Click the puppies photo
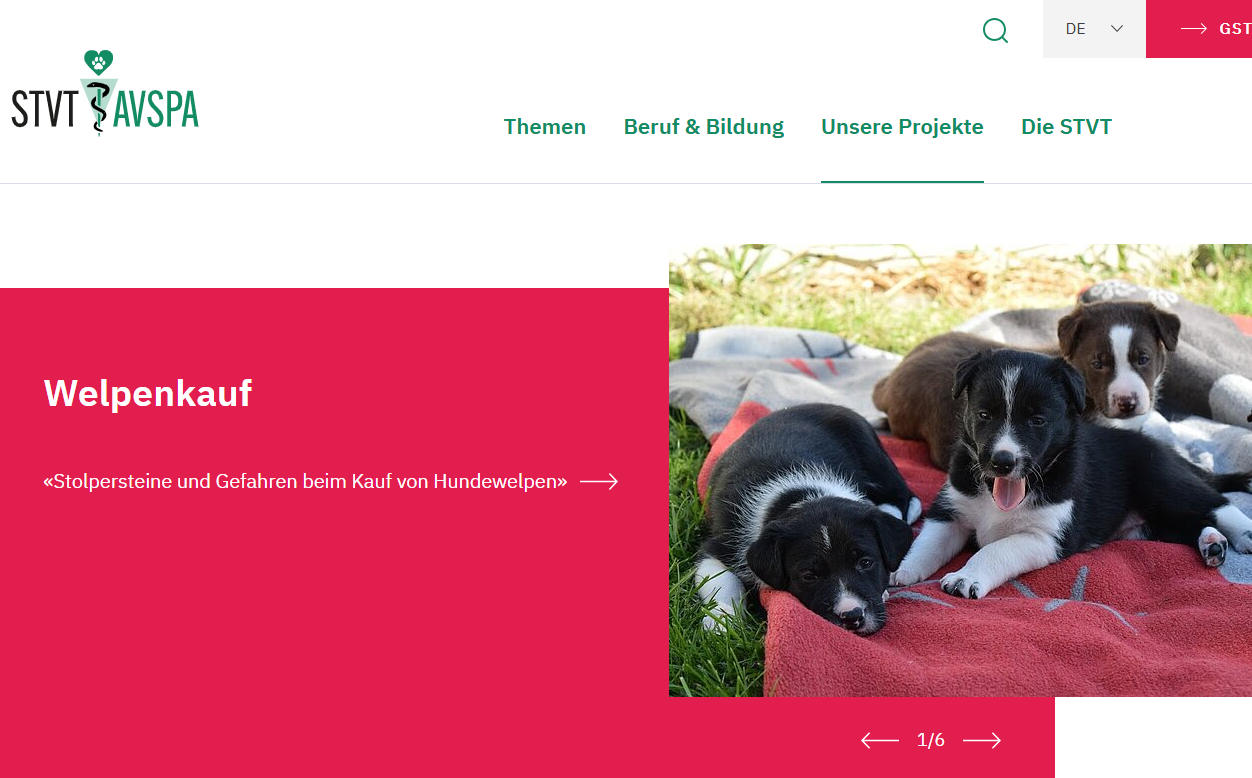Image resolution: width=1252 pixels, height=778 pixels. (x=960, y=470)
